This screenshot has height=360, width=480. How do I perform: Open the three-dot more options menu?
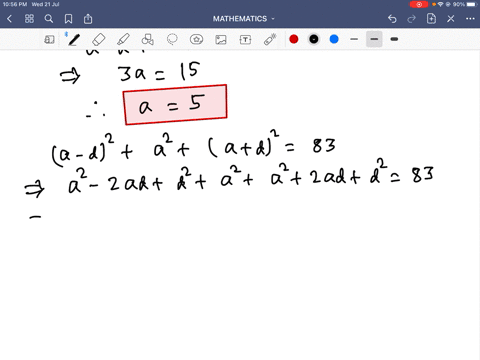[470, 19]
